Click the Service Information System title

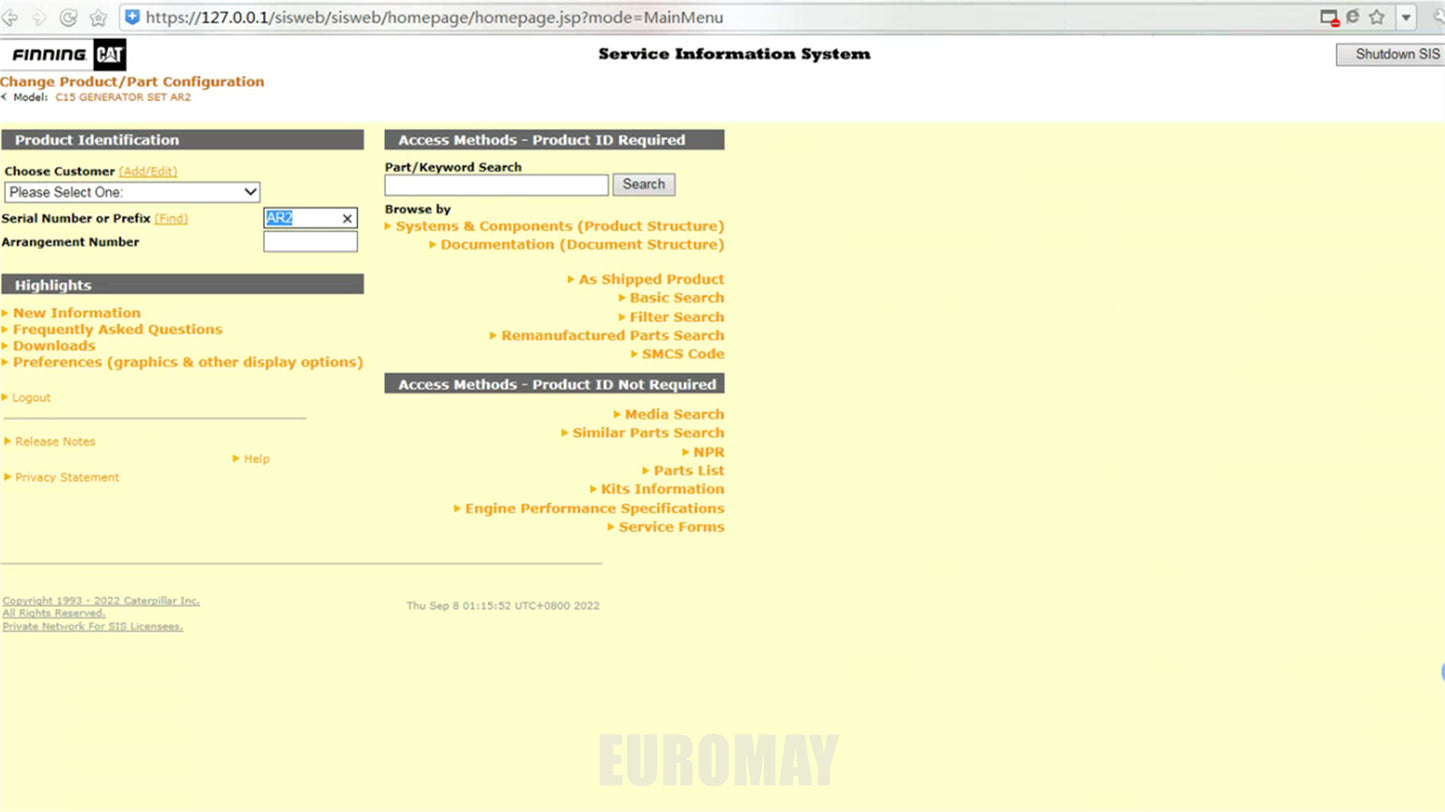pyautogui.click(x=734, y=54)
